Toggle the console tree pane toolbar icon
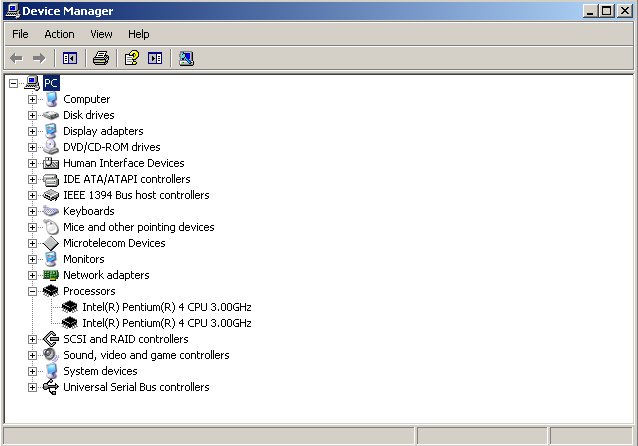 [70, 58]
